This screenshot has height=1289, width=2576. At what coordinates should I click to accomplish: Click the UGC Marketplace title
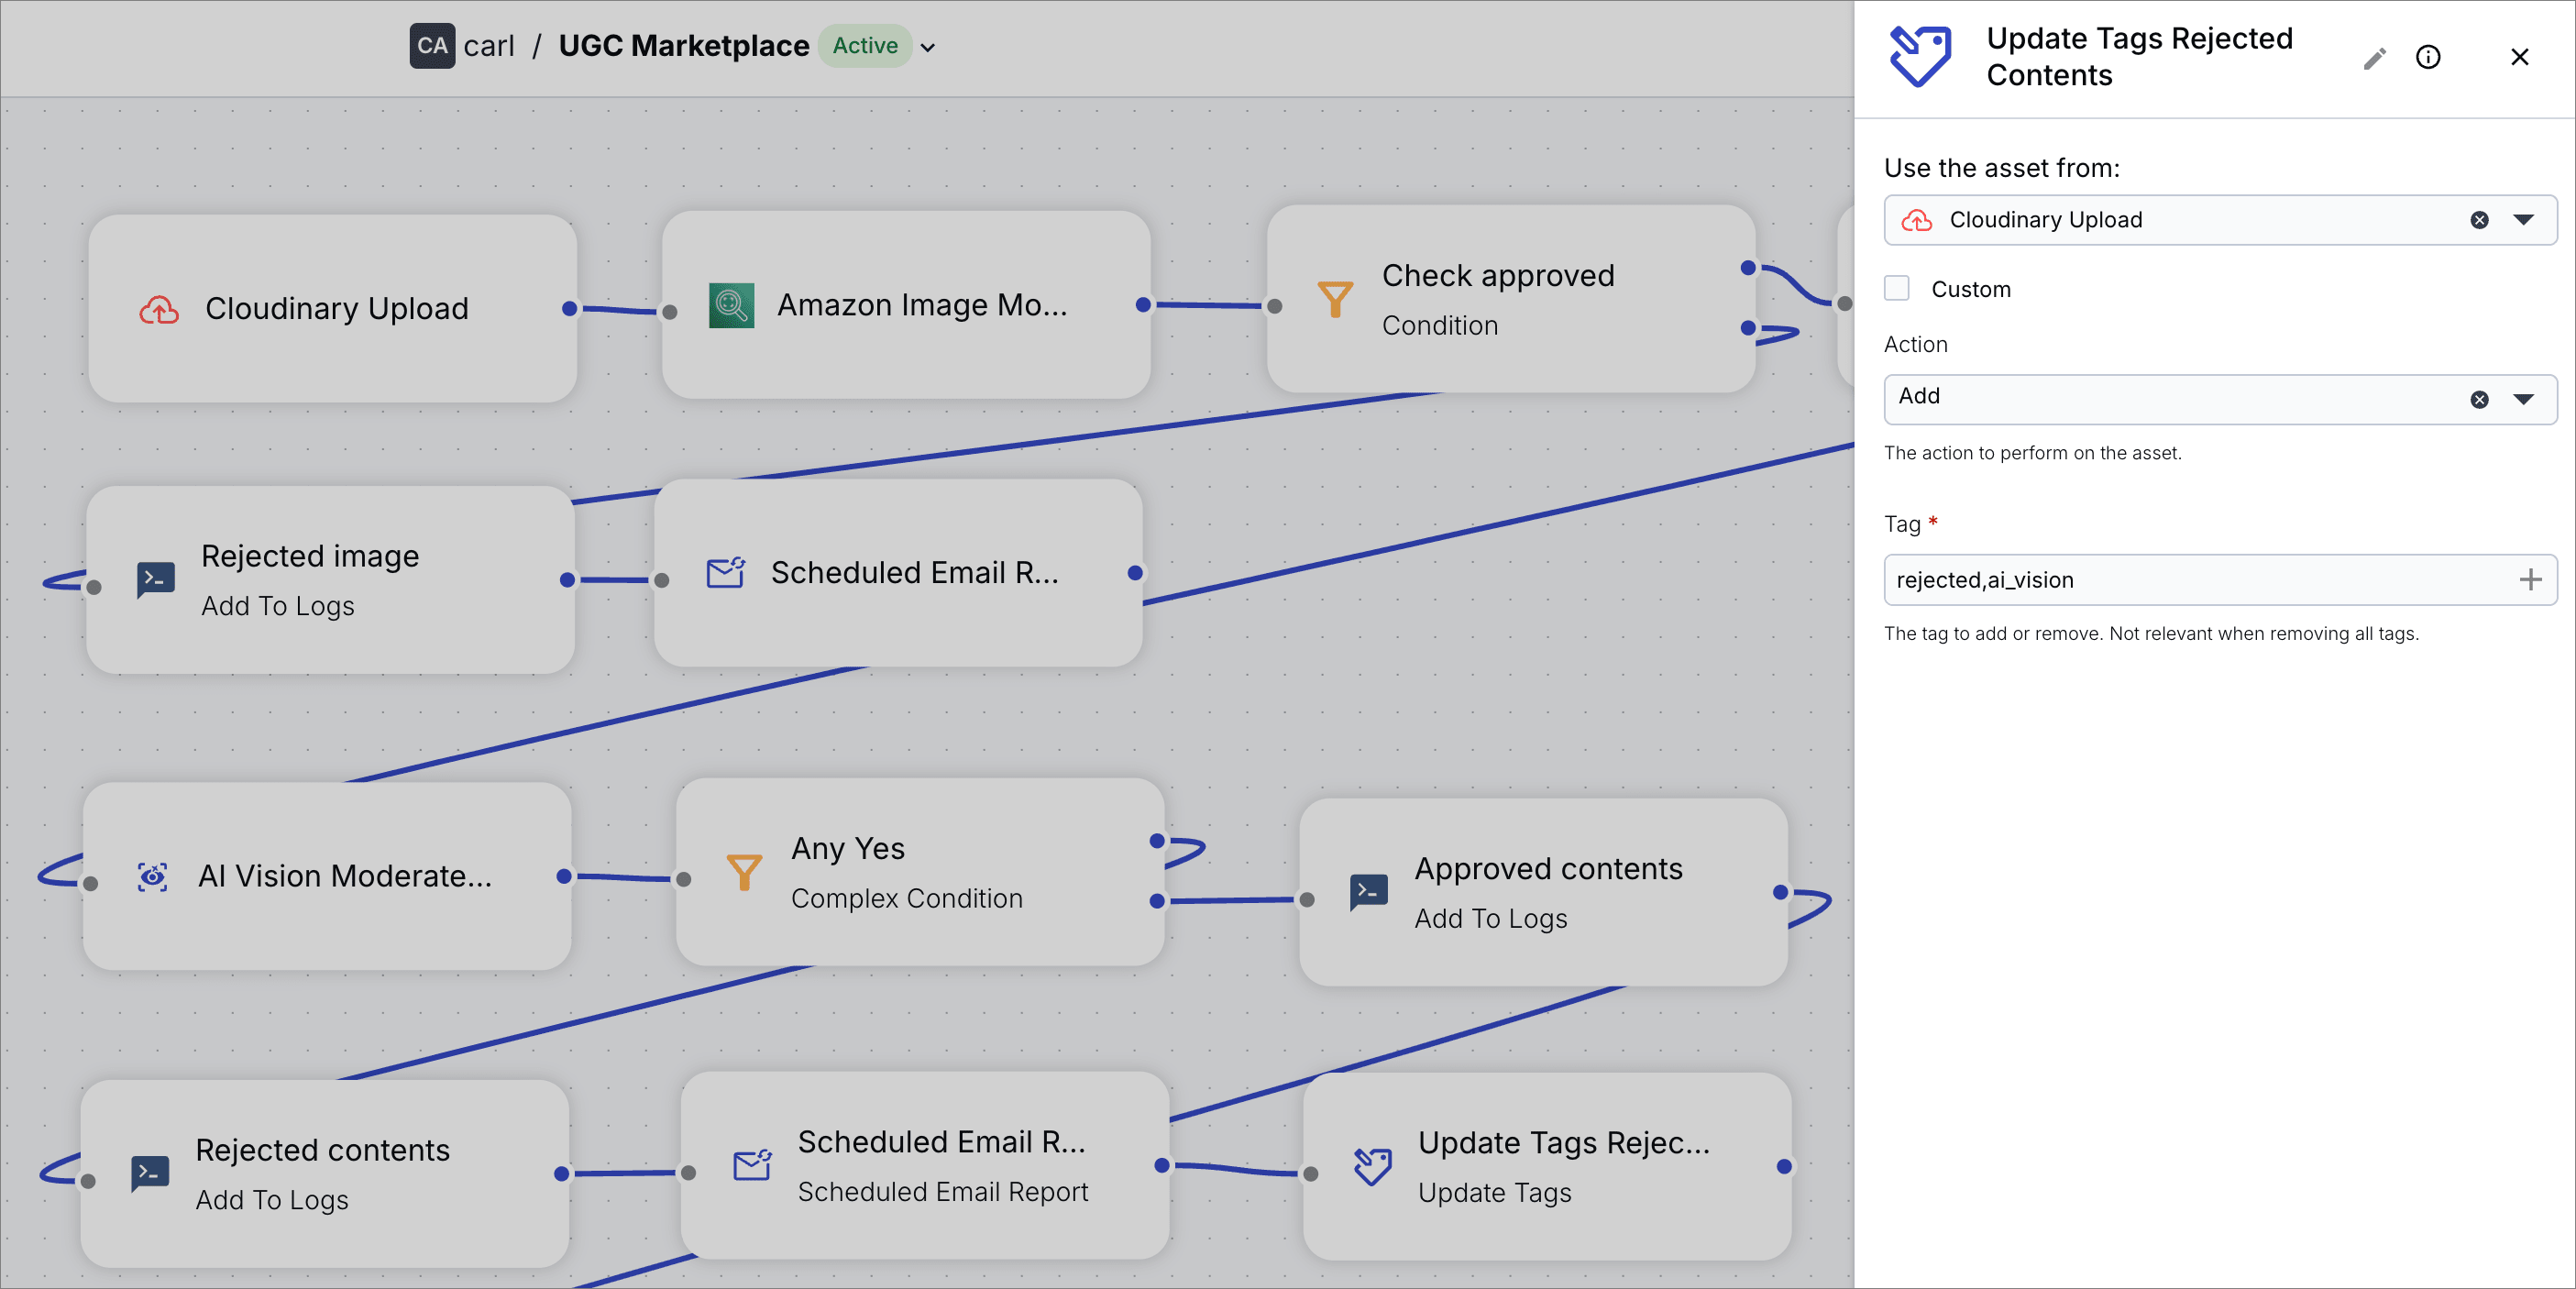[683, 45]
